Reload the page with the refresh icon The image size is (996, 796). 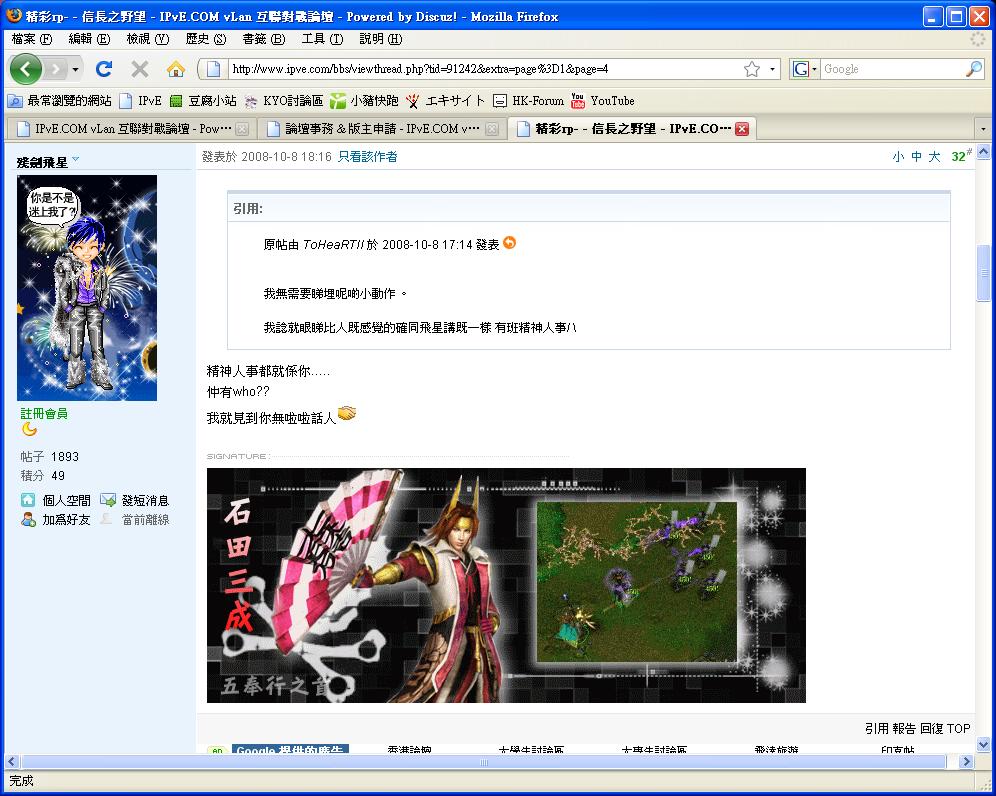(x=103, y=69)
